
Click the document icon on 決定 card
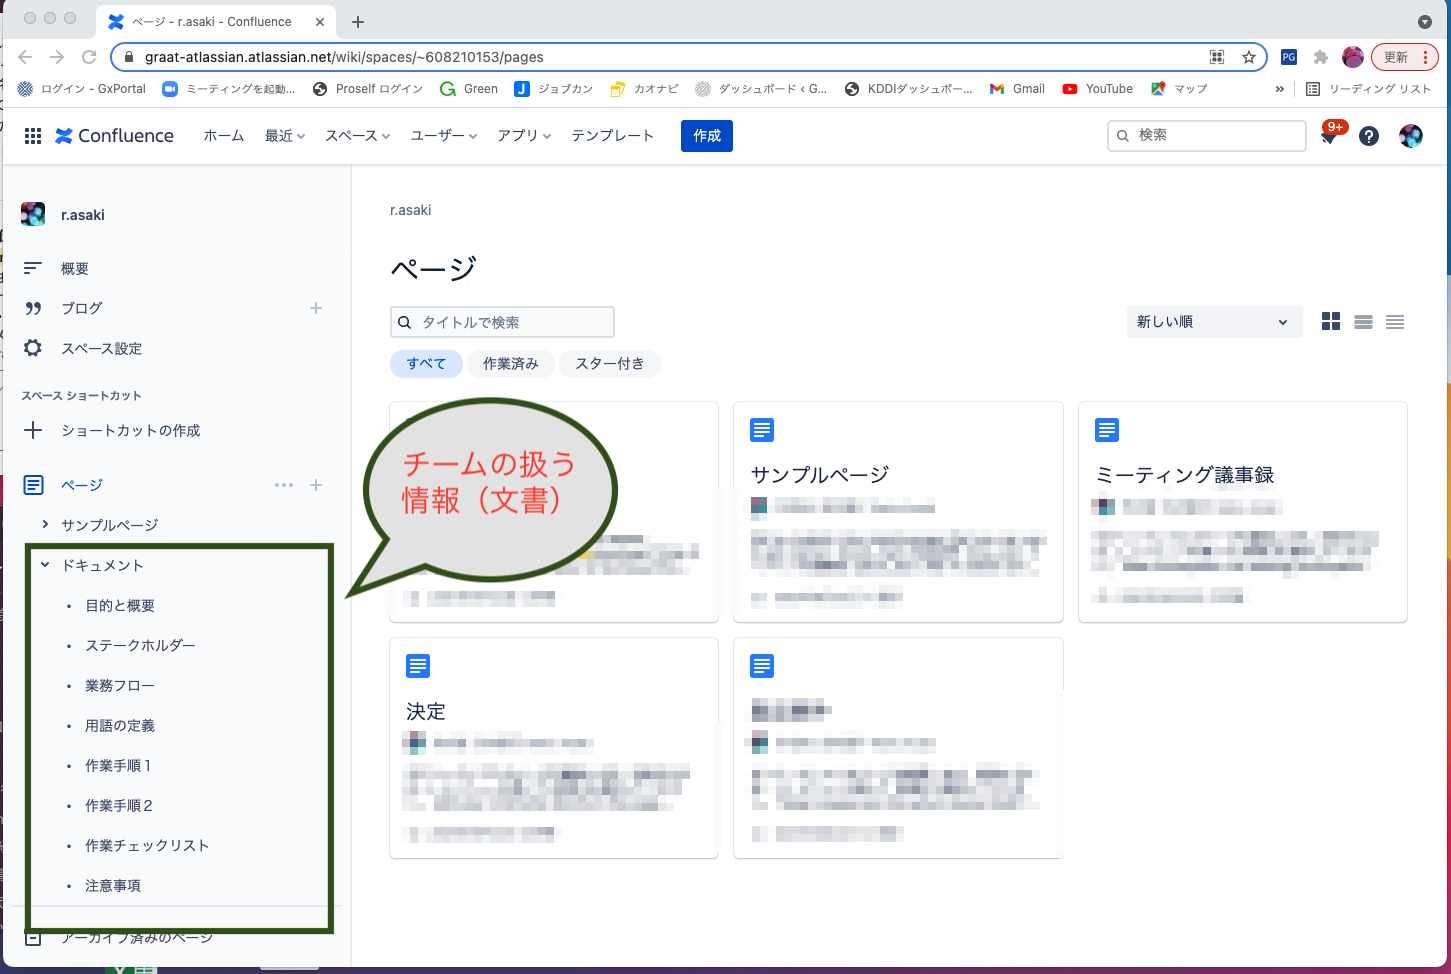(418, 666)
